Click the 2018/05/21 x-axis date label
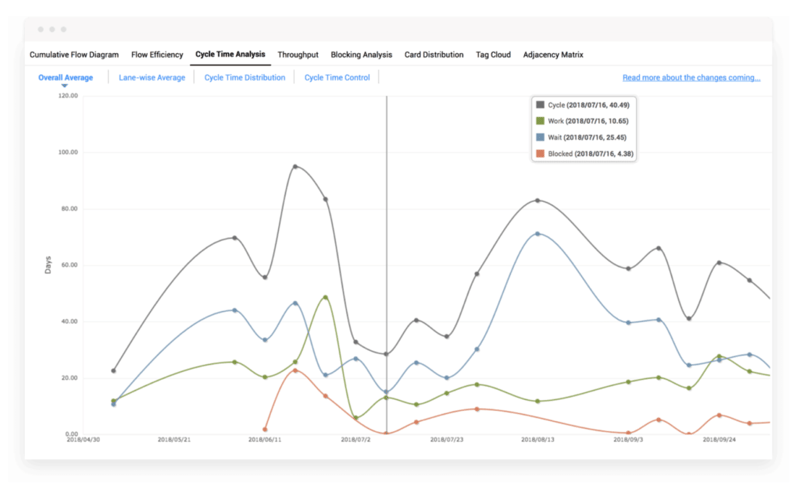800x485 pixels. 174,440
